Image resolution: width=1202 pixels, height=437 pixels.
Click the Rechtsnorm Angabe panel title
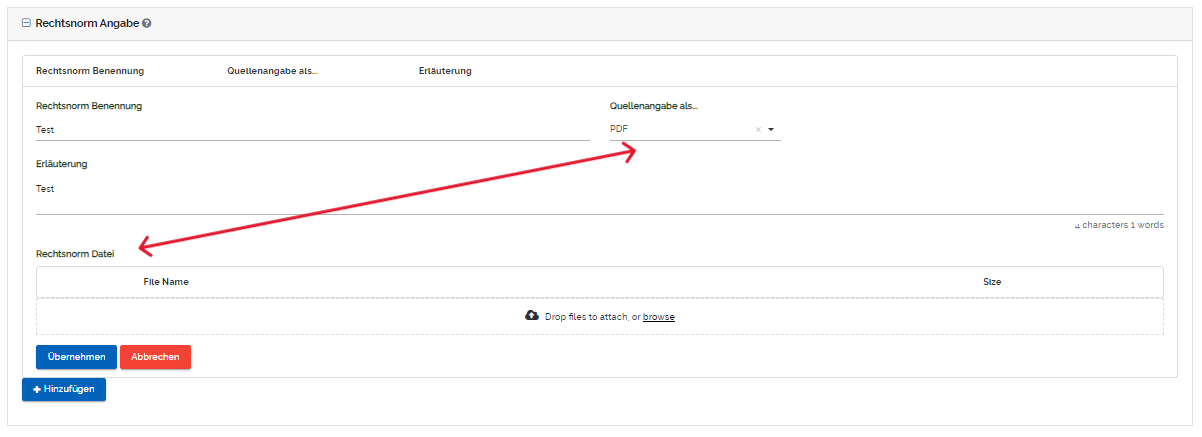87,22
